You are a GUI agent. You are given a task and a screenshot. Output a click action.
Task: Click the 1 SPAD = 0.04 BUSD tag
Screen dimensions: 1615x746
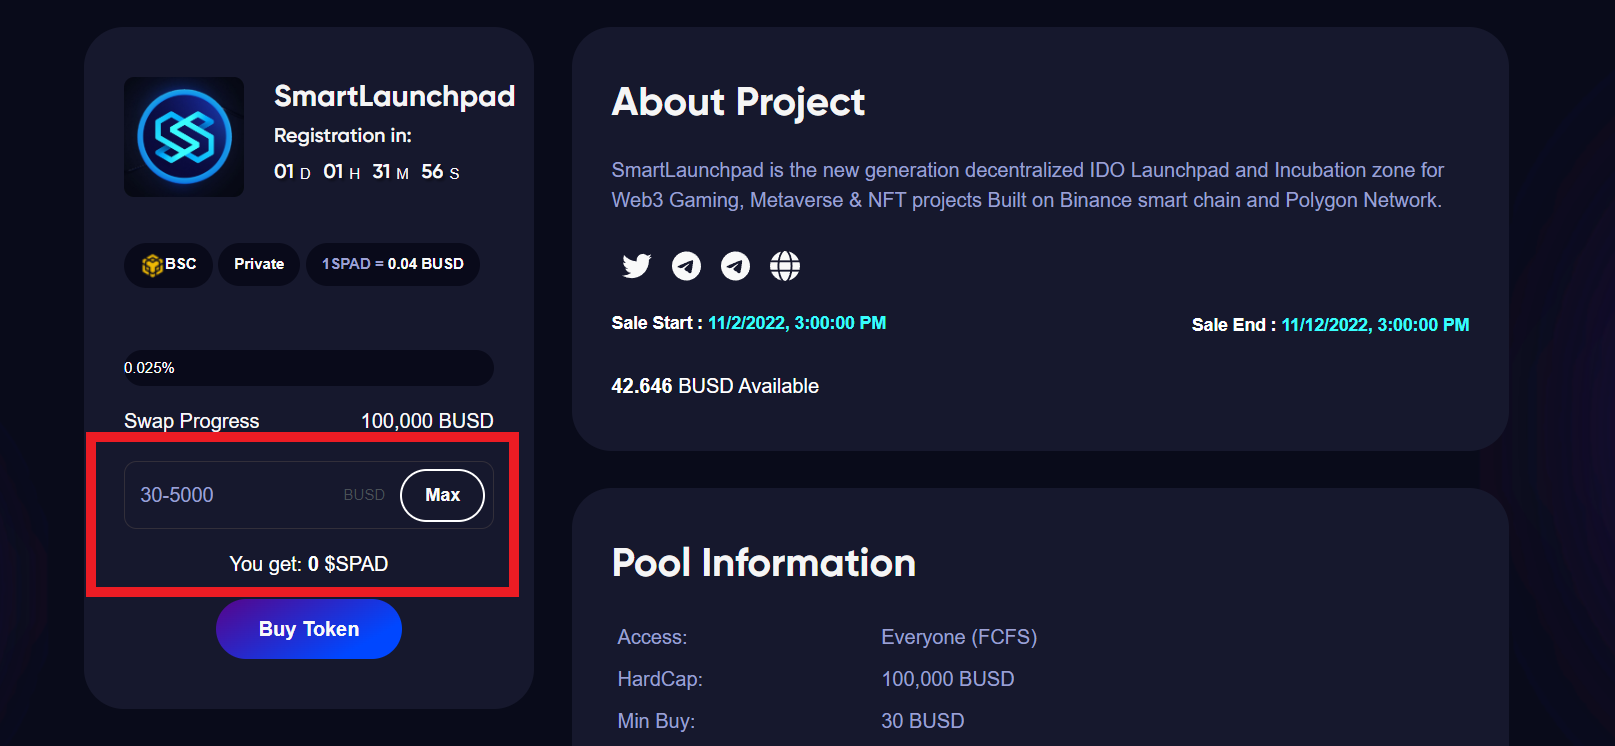(393, 265)
